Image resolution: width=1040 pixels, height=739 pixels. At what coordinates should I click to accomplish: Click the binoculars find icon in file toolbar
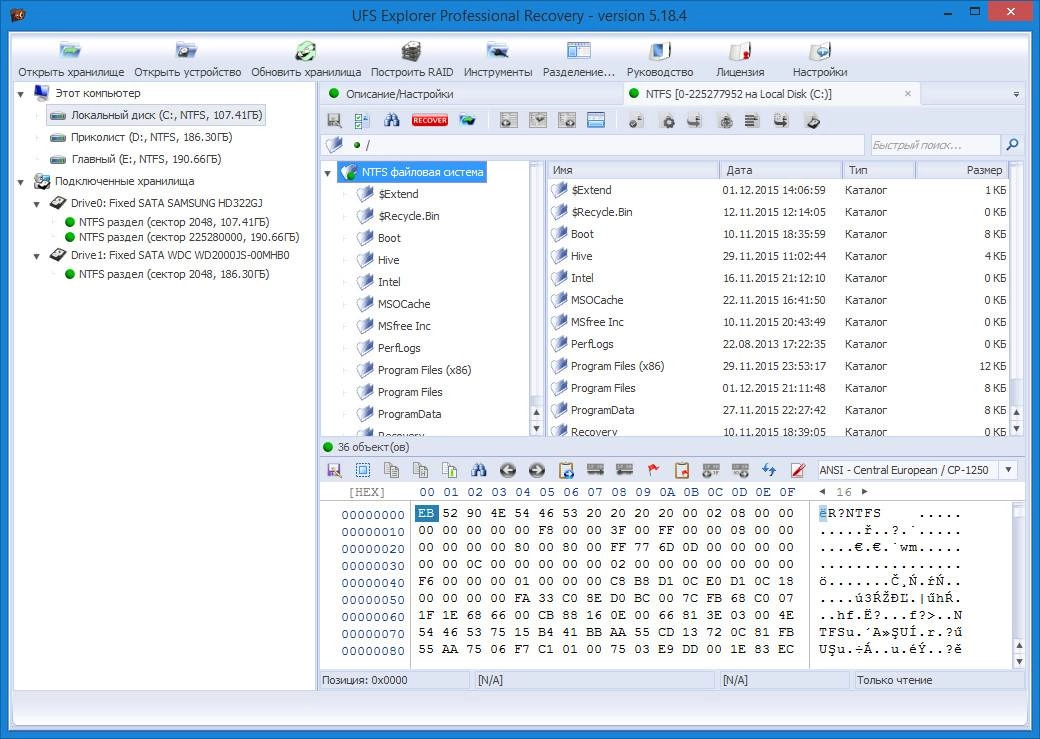392,120
